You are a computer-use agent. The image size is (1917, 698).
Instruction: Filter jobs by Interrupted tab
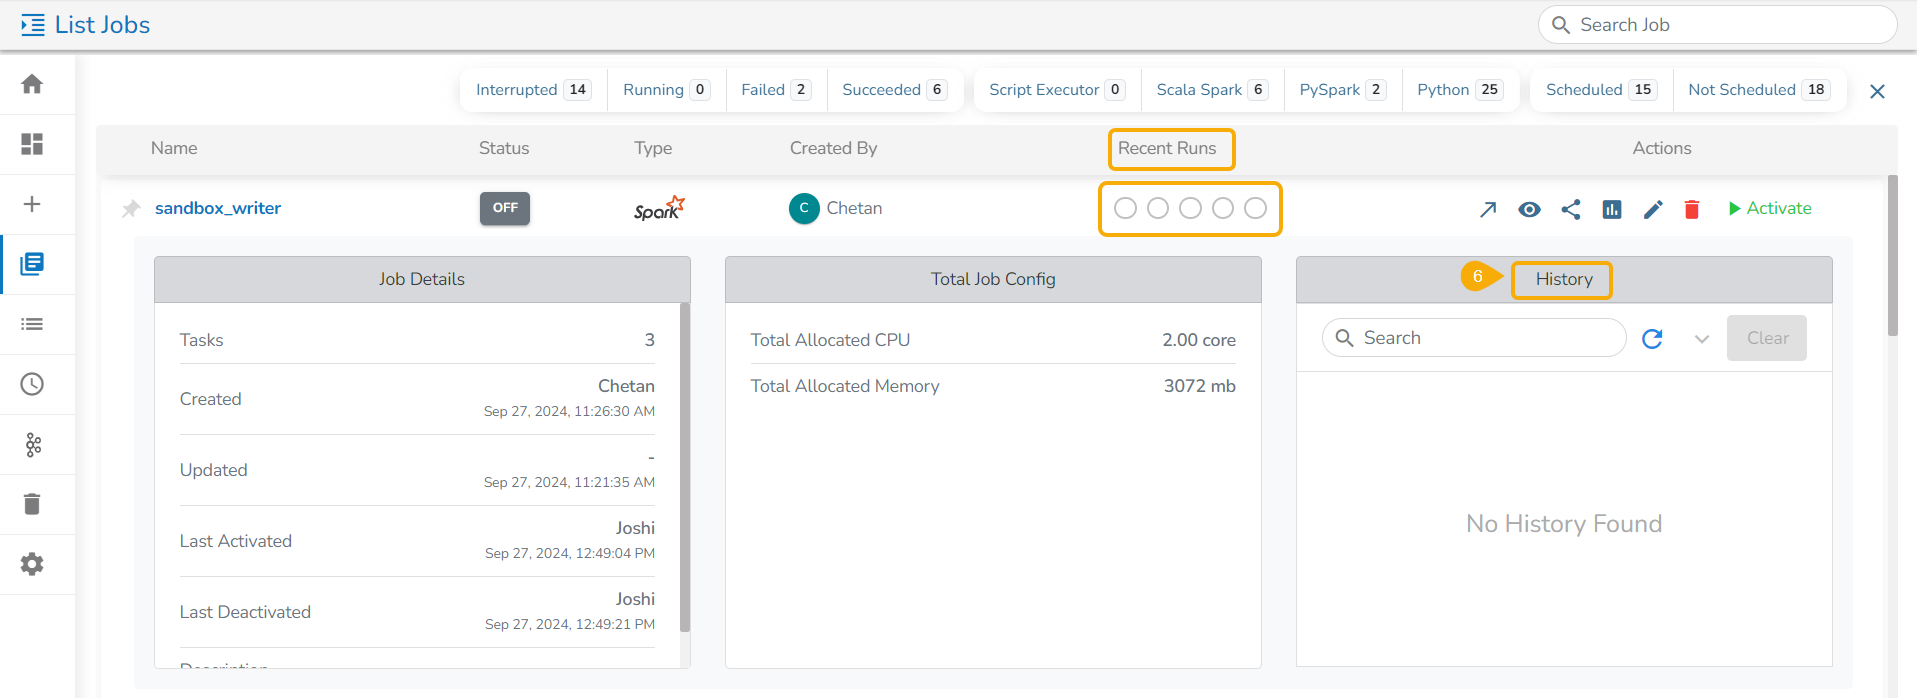tap(533, 90)
